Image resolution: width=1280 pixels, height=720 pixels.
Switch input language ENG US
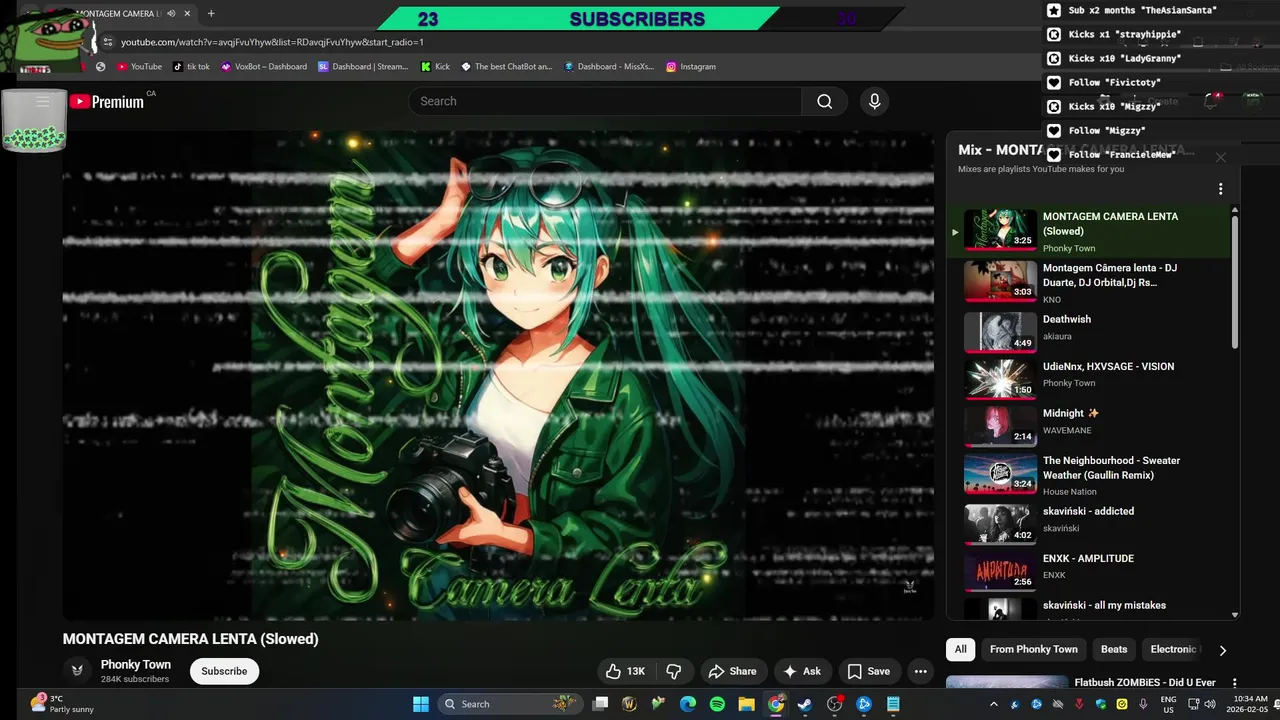point(1168,704)
